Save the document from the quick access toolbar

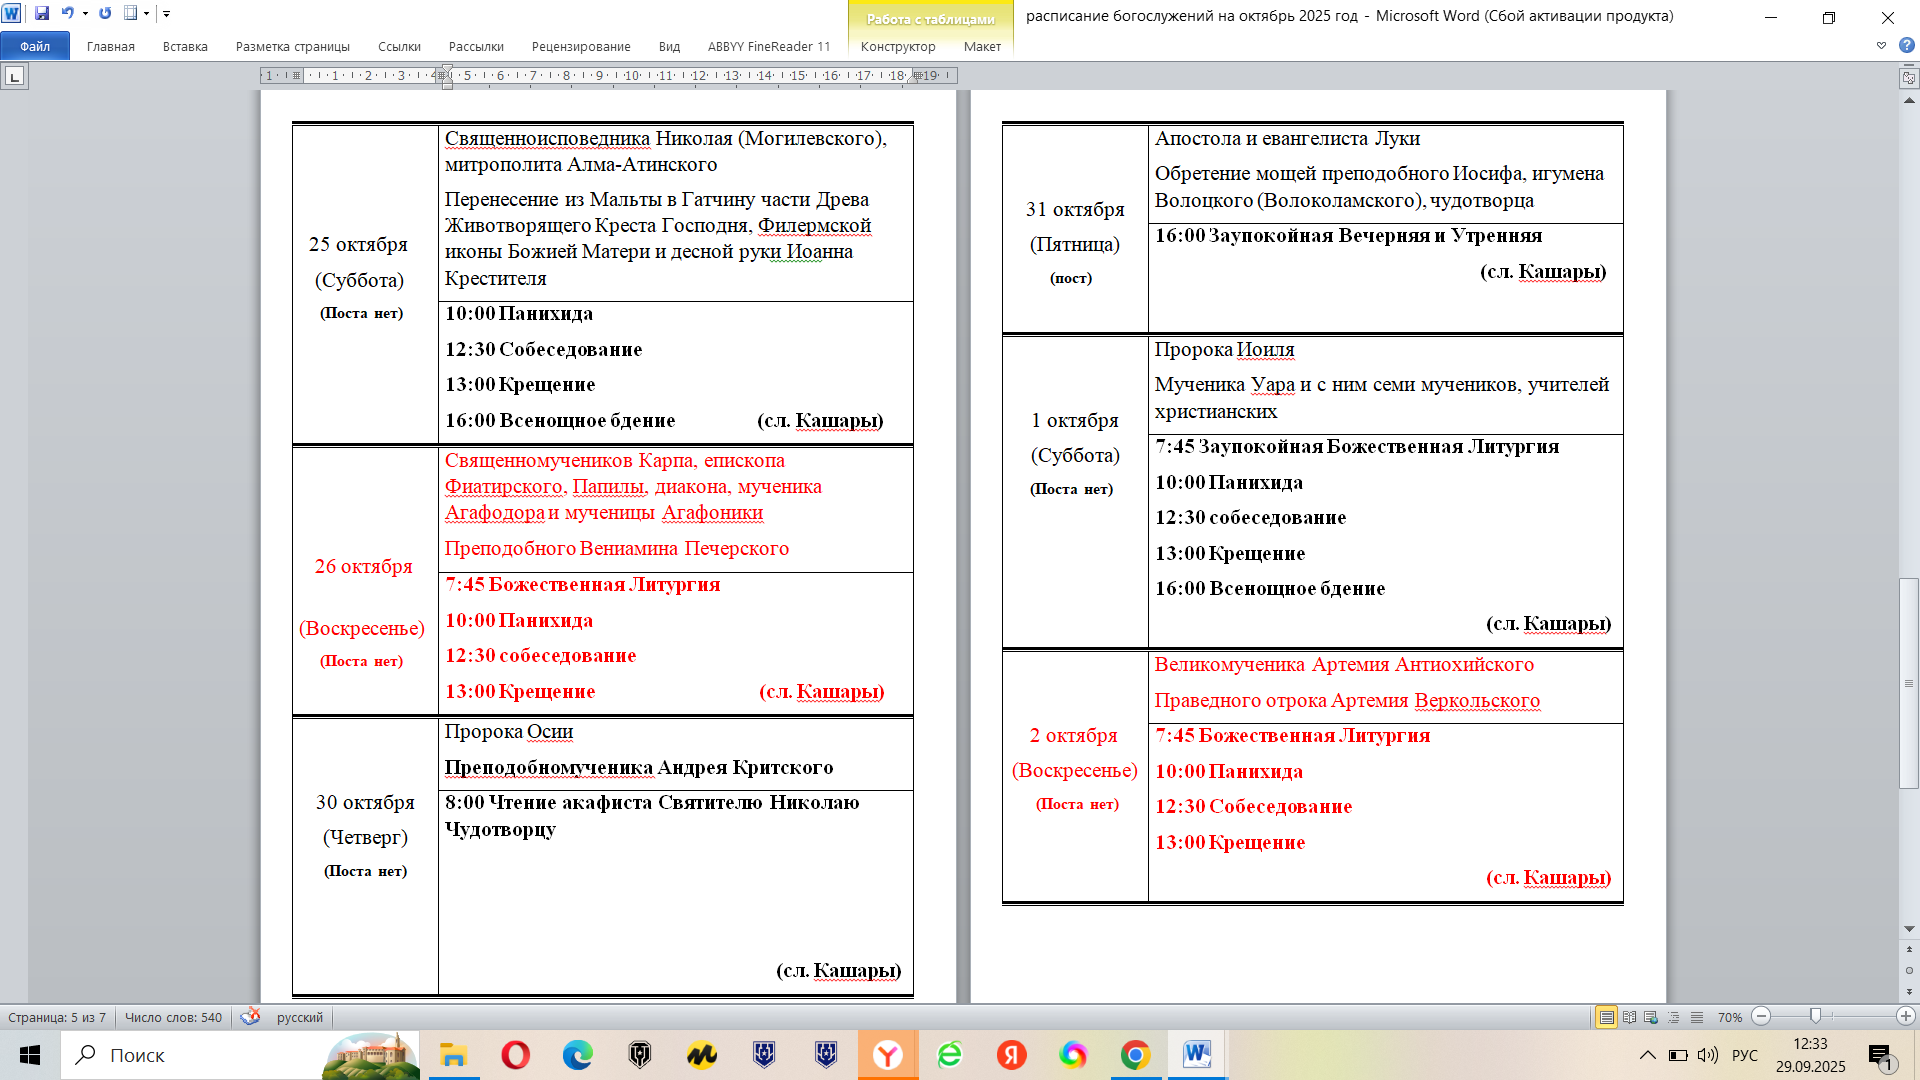point(42,14)
